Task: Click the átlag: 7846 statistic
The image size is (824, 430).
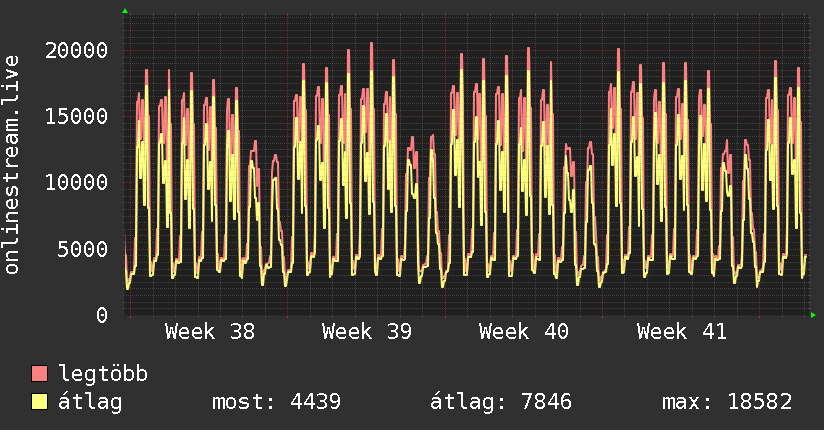Action: pos(500,402)
